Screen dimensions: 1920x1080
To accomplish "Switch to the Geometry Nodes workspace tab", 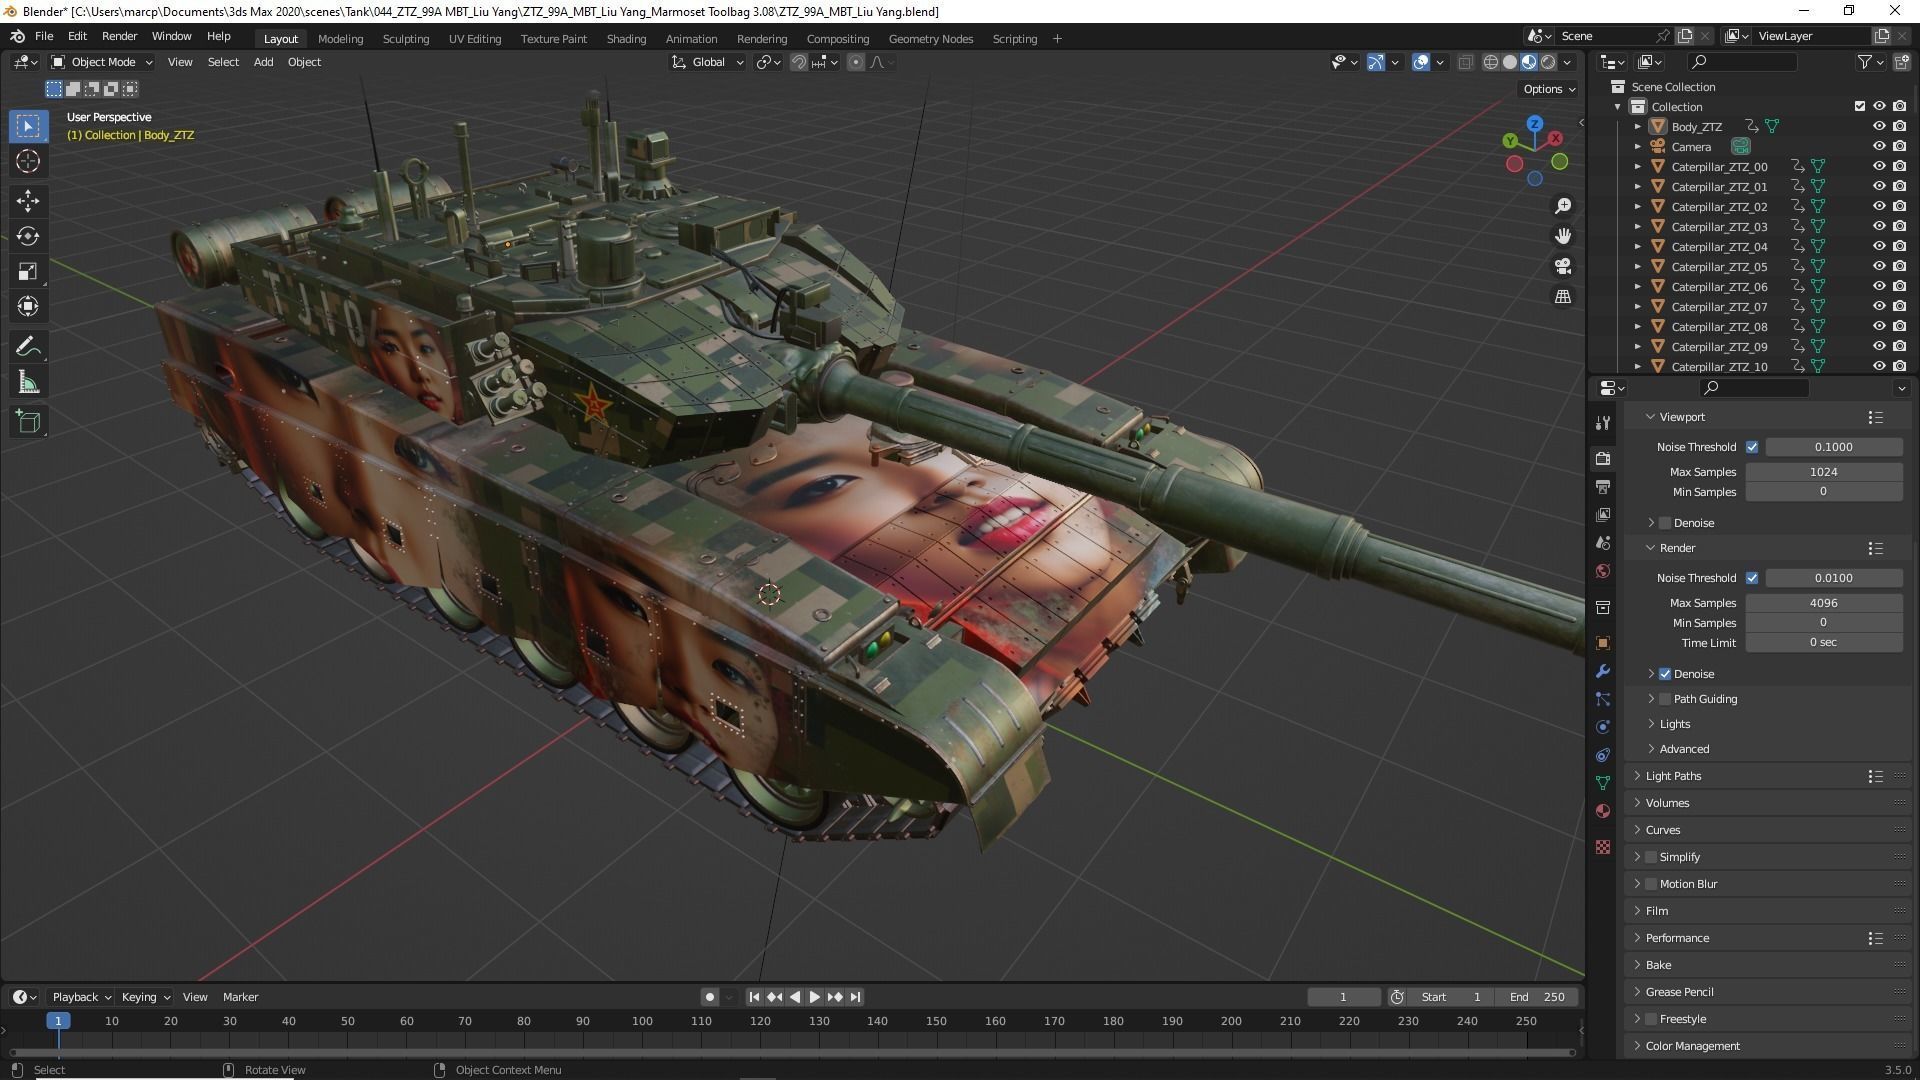I will click(930, 39).
